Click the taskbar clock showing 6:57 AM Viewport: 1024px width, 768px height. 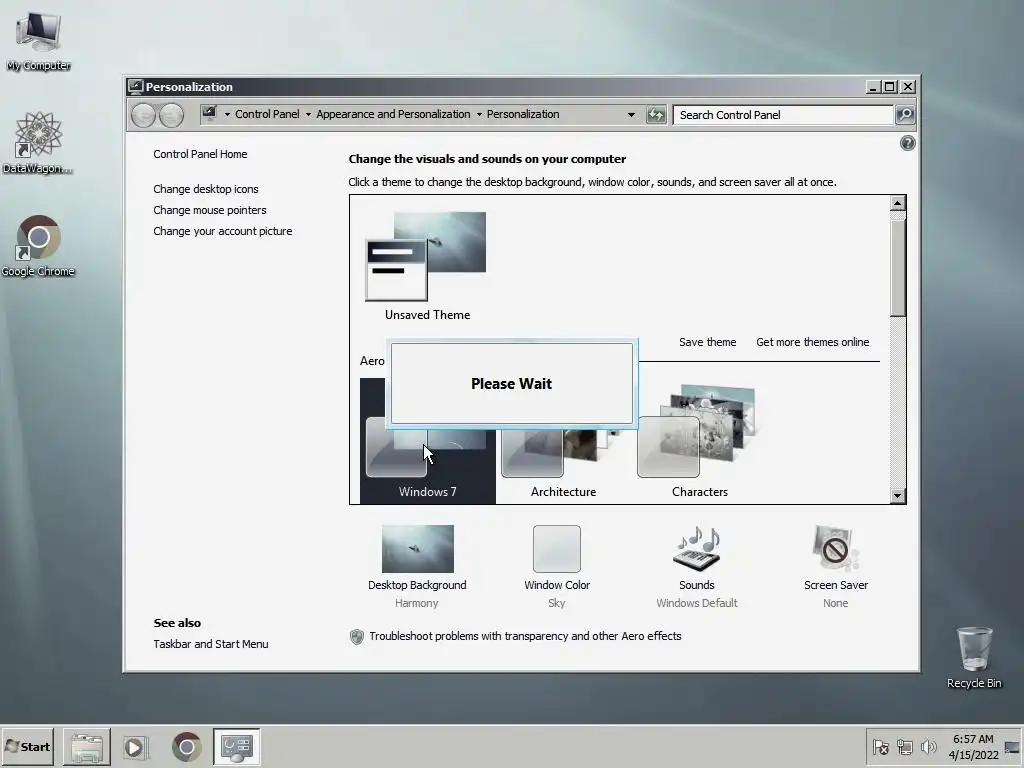tap(973, 747)
